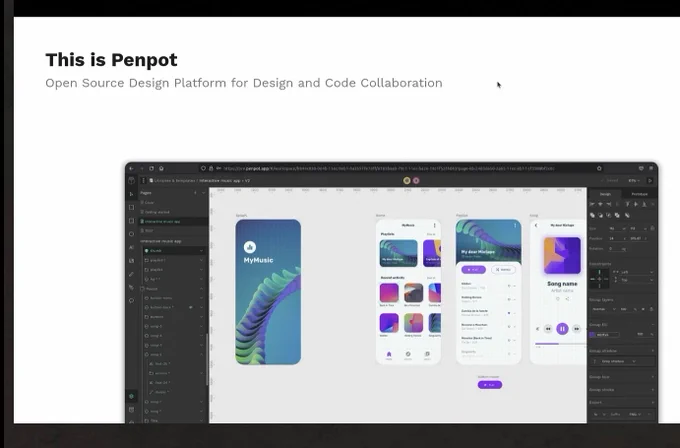This screenshot has height=448, width=680.
Task: Select the Ellipse tool
Action: pyautogui.click(x=131, y=234)
